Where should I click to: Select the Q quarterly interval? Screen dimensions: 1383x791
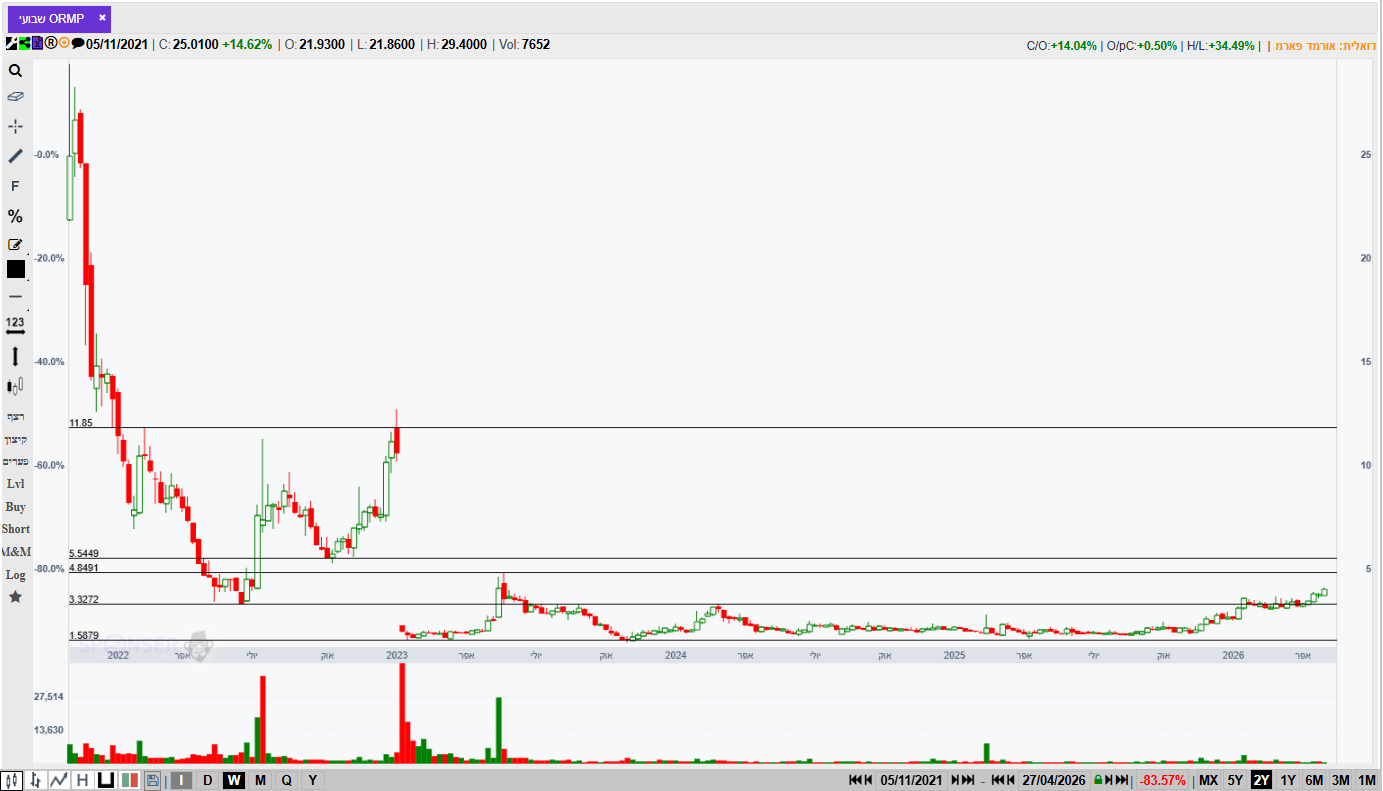286,780
